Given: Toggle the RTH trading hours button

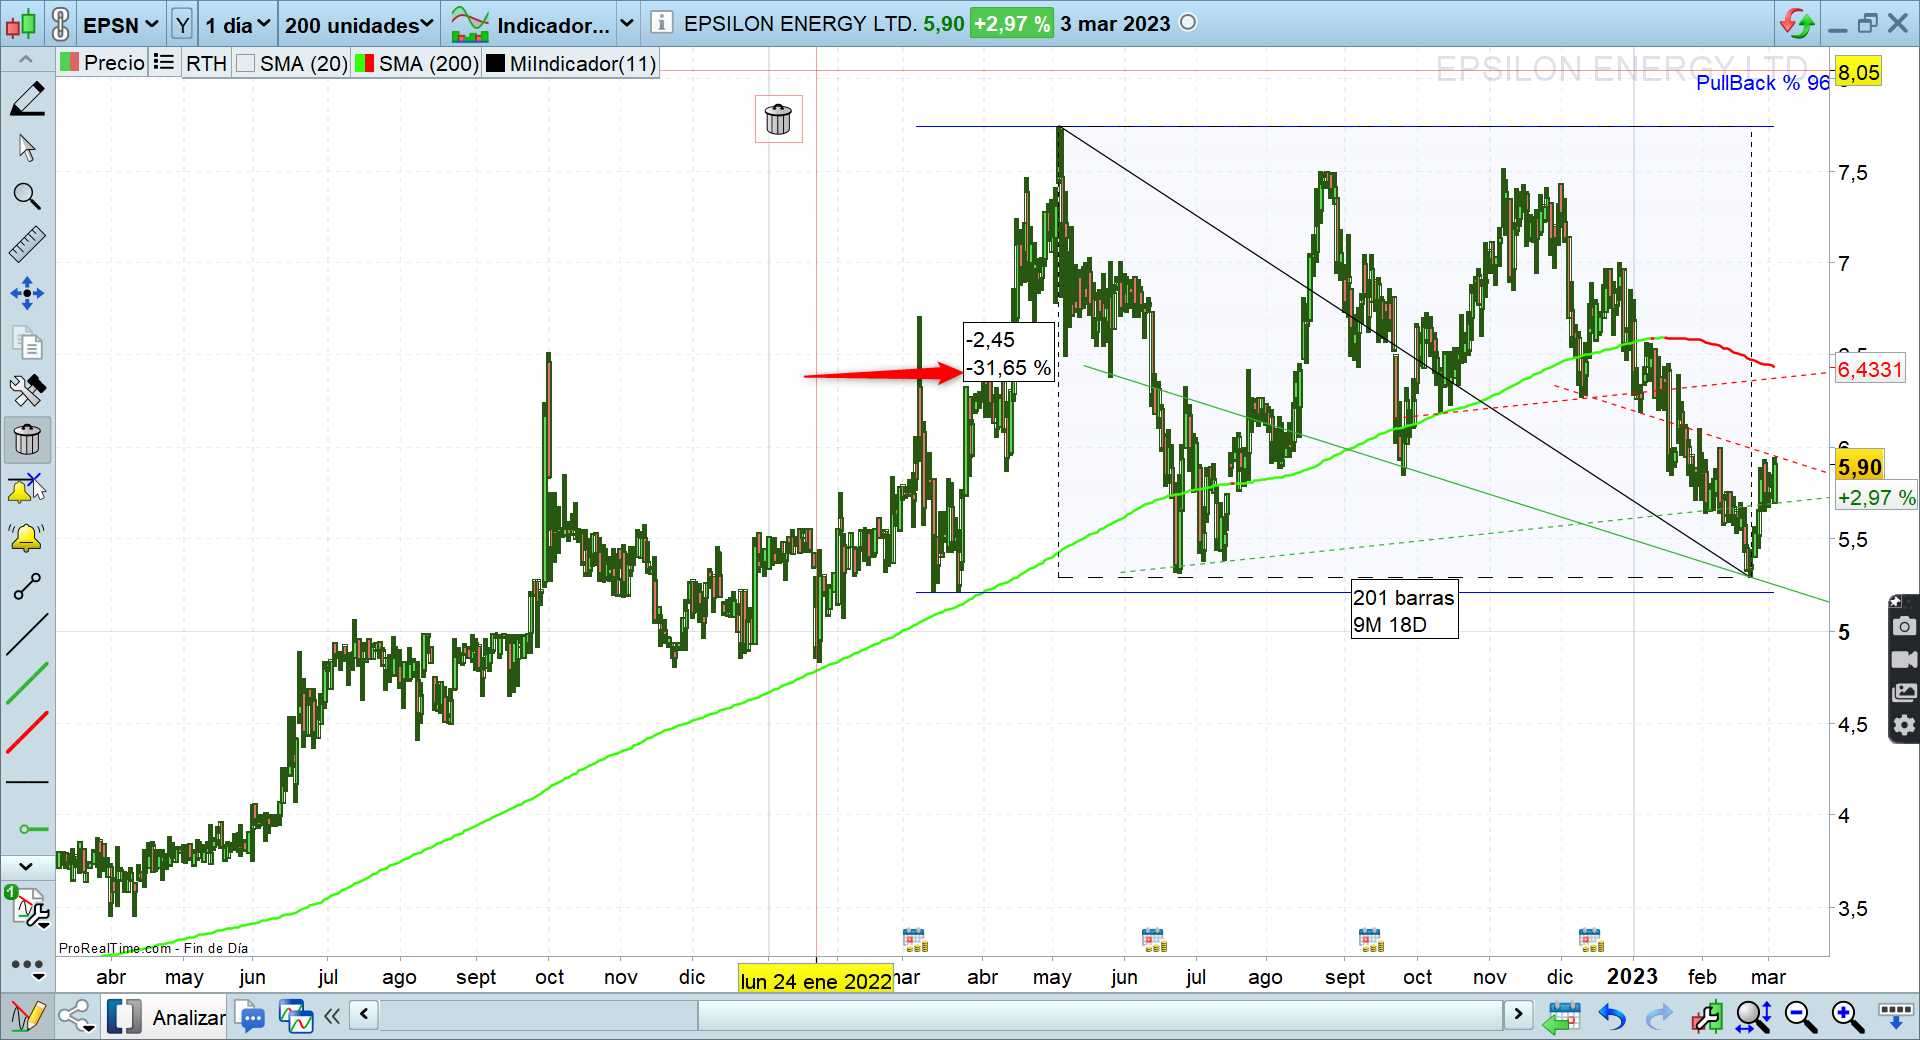Looking at the screenshot, I should [x=207, y=63].
